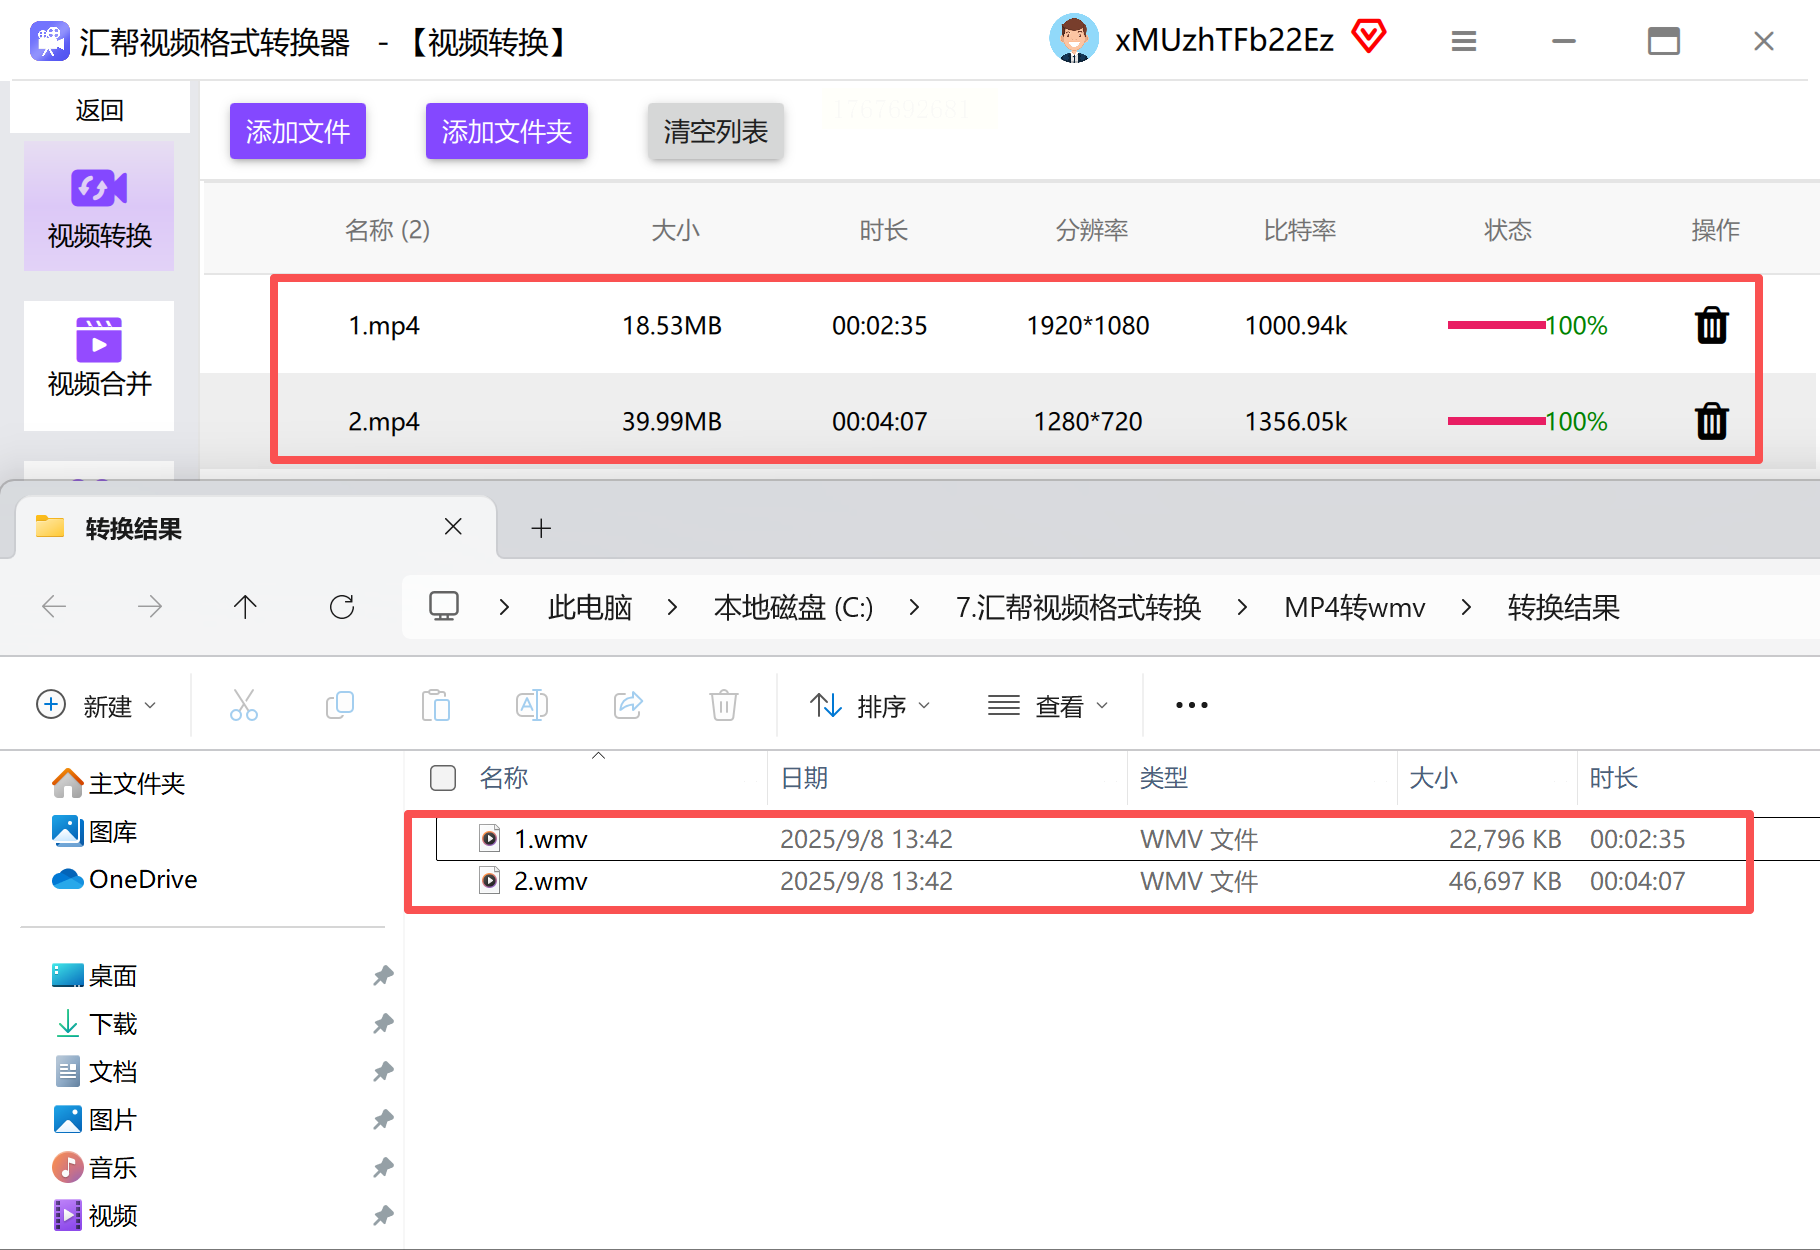
Task: Click the 1.mp4 progress bar
Action: pyautogui.click(x=1496, y=325)
